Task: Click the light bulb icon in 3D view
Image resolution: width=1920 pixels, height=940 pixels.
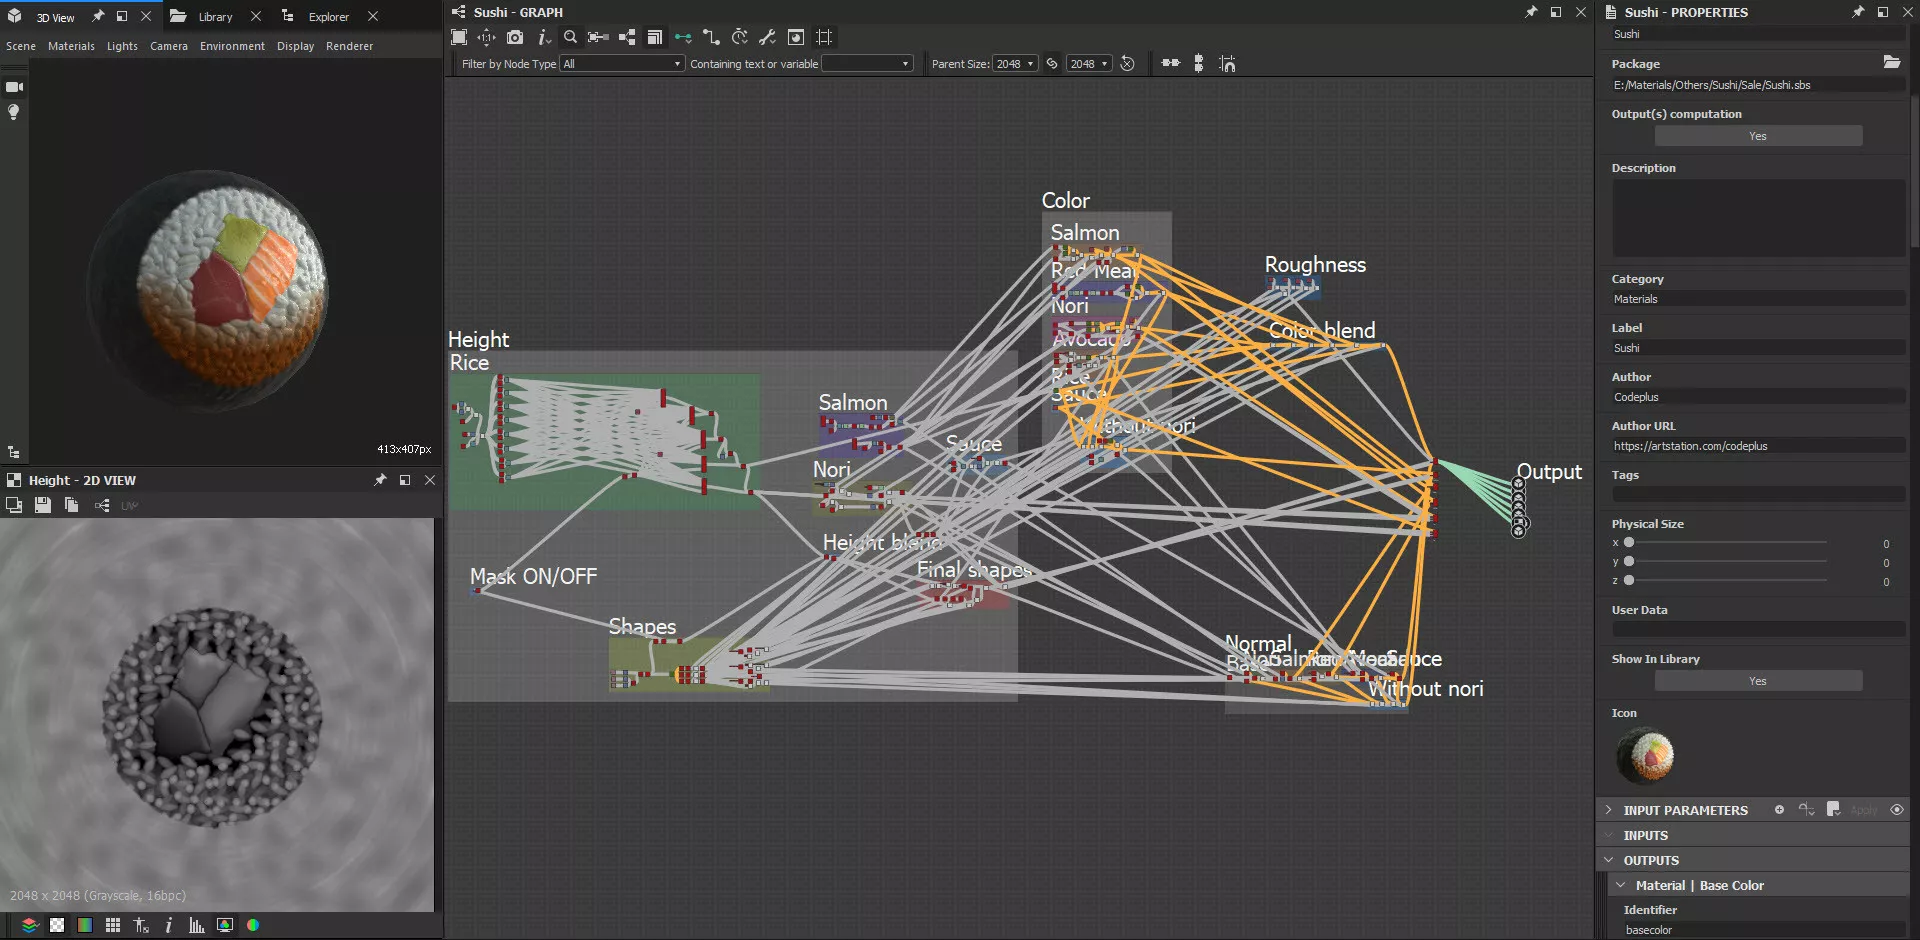Action: click(14, 112)
